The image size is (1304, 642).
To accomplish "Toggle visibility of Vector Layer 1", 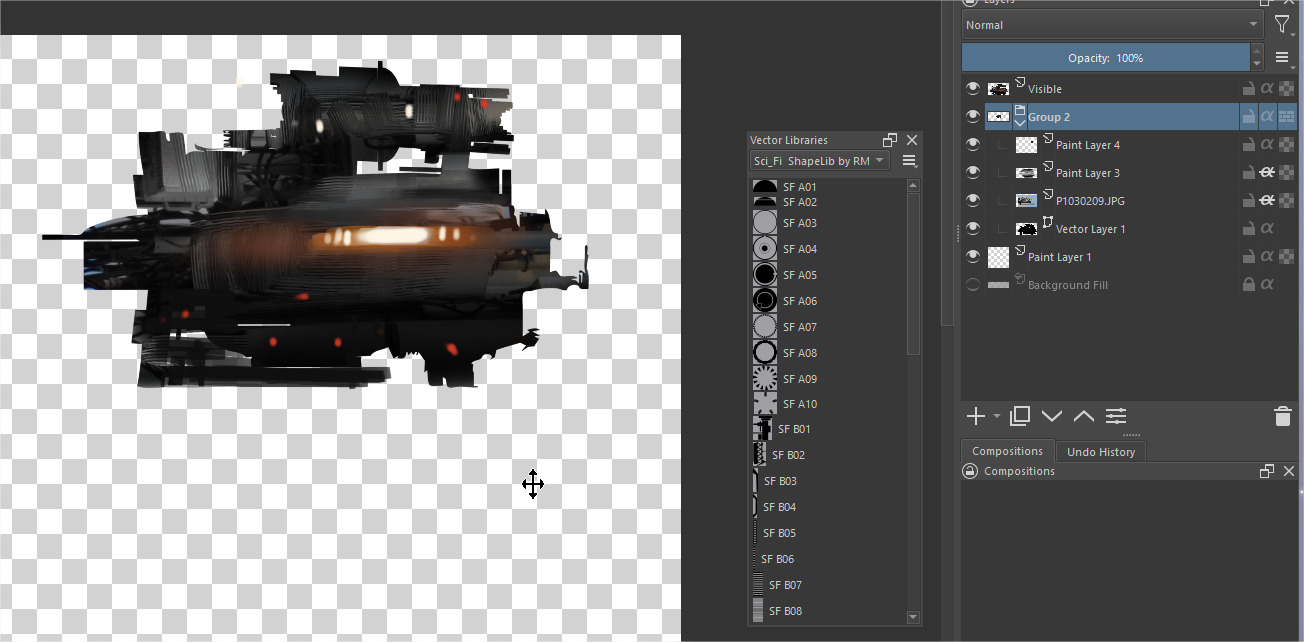I will click(x=973, y=229).
